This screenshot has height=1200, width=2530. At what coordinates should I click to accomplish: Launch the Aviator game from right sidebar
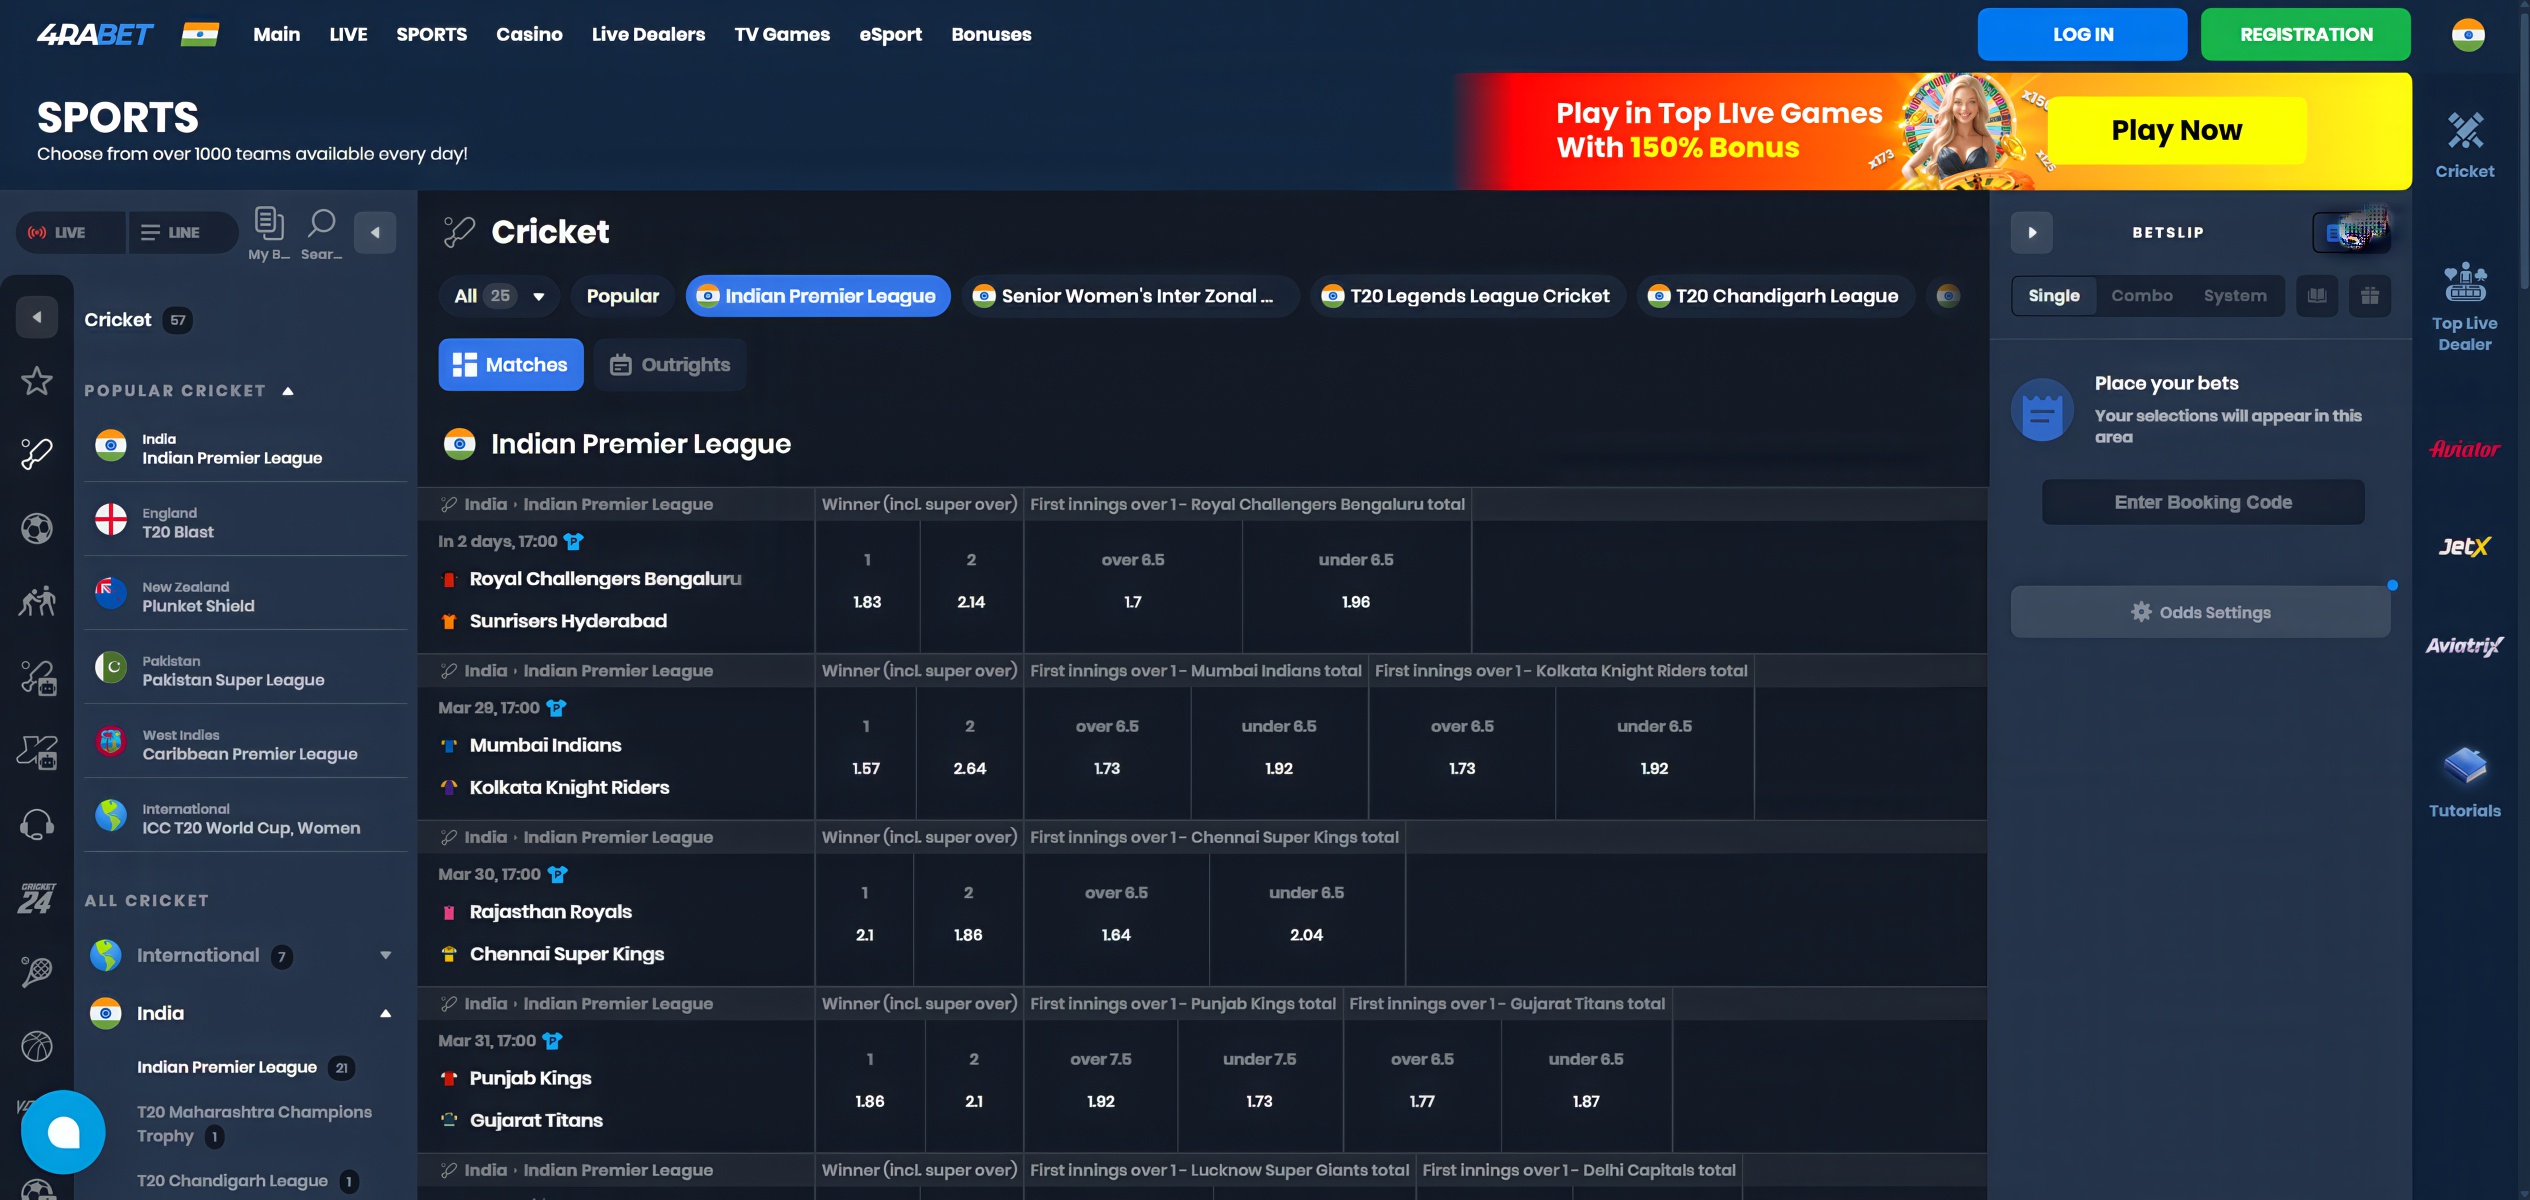(2464, 448)
